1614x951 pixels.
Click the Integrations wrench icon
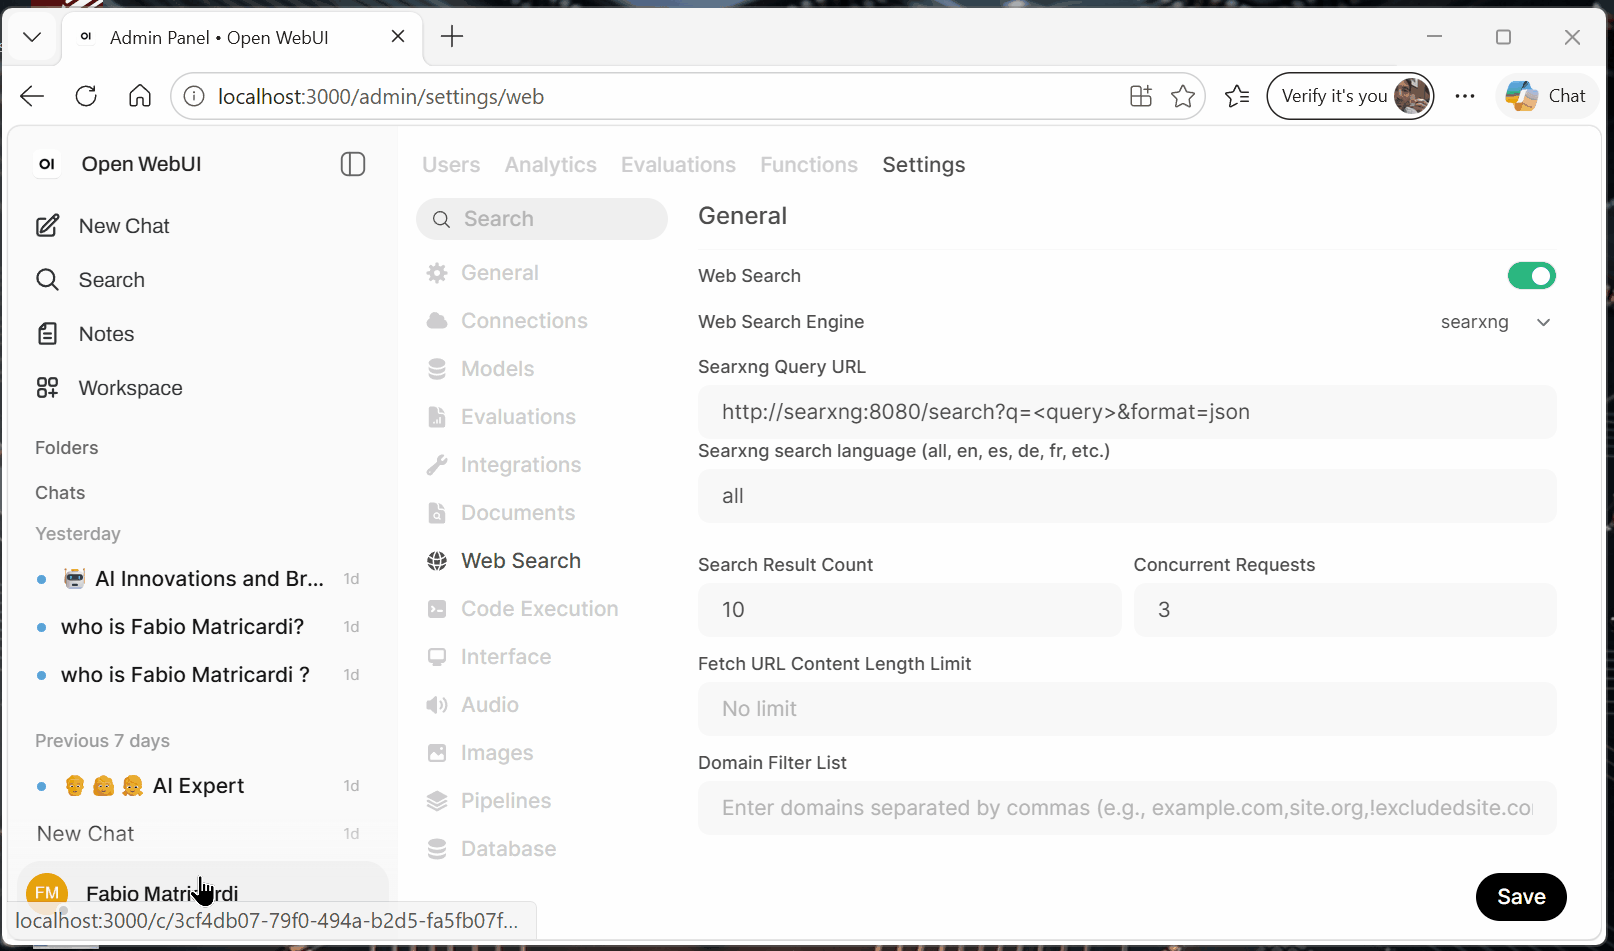click(x=437, y=465)
